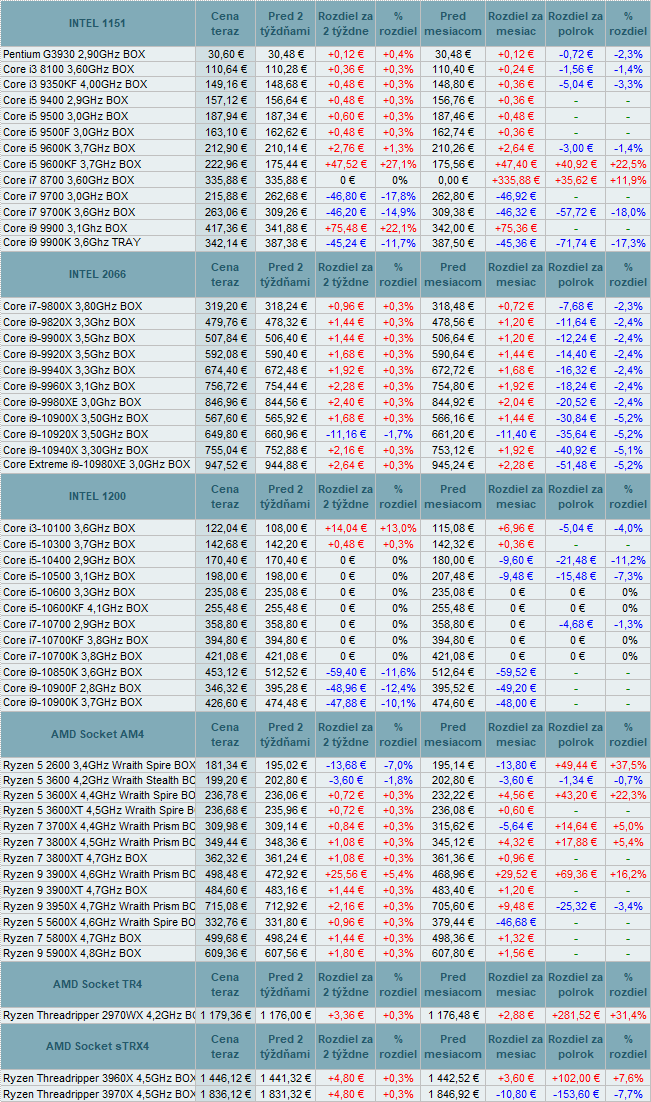Screen dimensions: 651x1102
Task: Click Core i9 9900K 3,6Ghz TRAY
Action: [x=72, y=242]
